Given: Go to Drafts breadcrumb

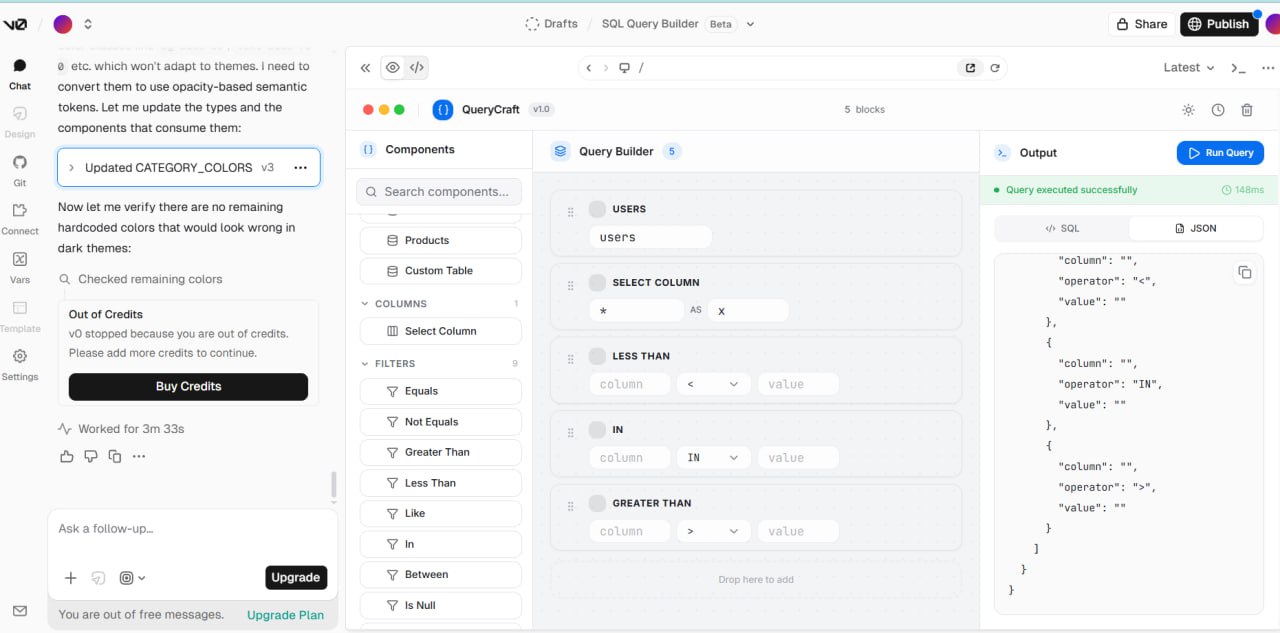Looking at the screenshot, I should pos(552,24).
